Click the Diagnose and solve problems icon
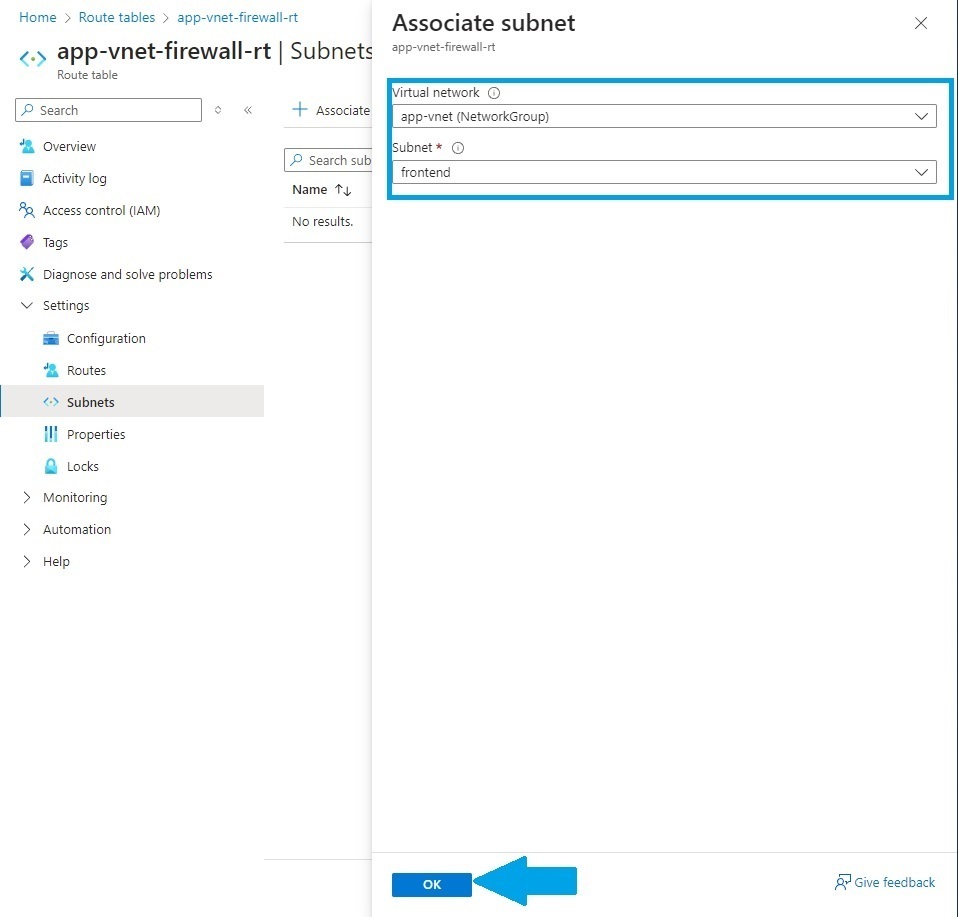Image resolution: width=958 pixels, height=917 pixels. click(x=27, y=275)
